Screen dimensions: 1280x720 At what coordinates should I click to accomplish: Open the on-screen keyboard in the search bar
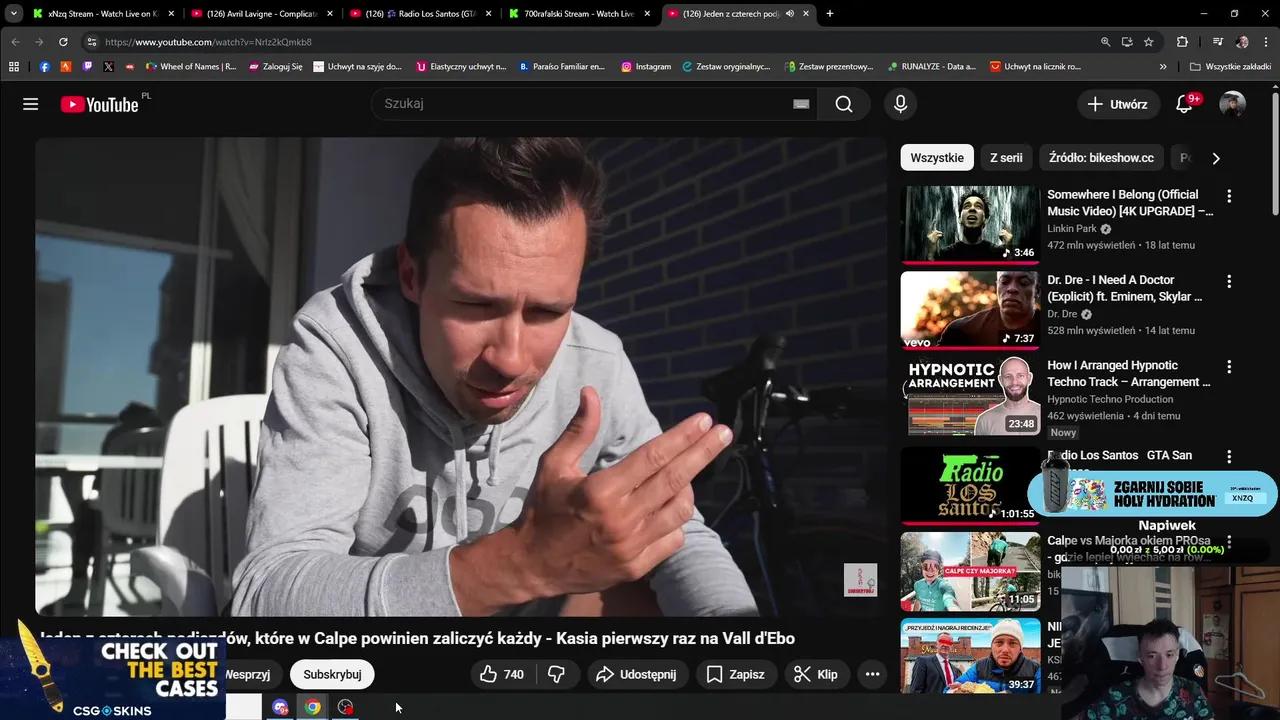(x=800, y=104)
